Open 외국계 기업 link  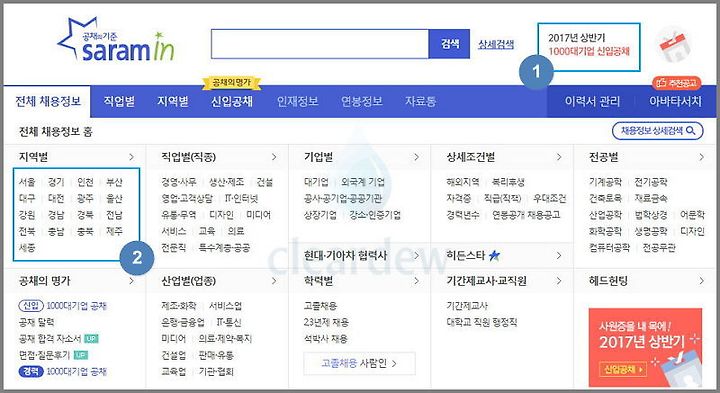(x=363, y=182)
